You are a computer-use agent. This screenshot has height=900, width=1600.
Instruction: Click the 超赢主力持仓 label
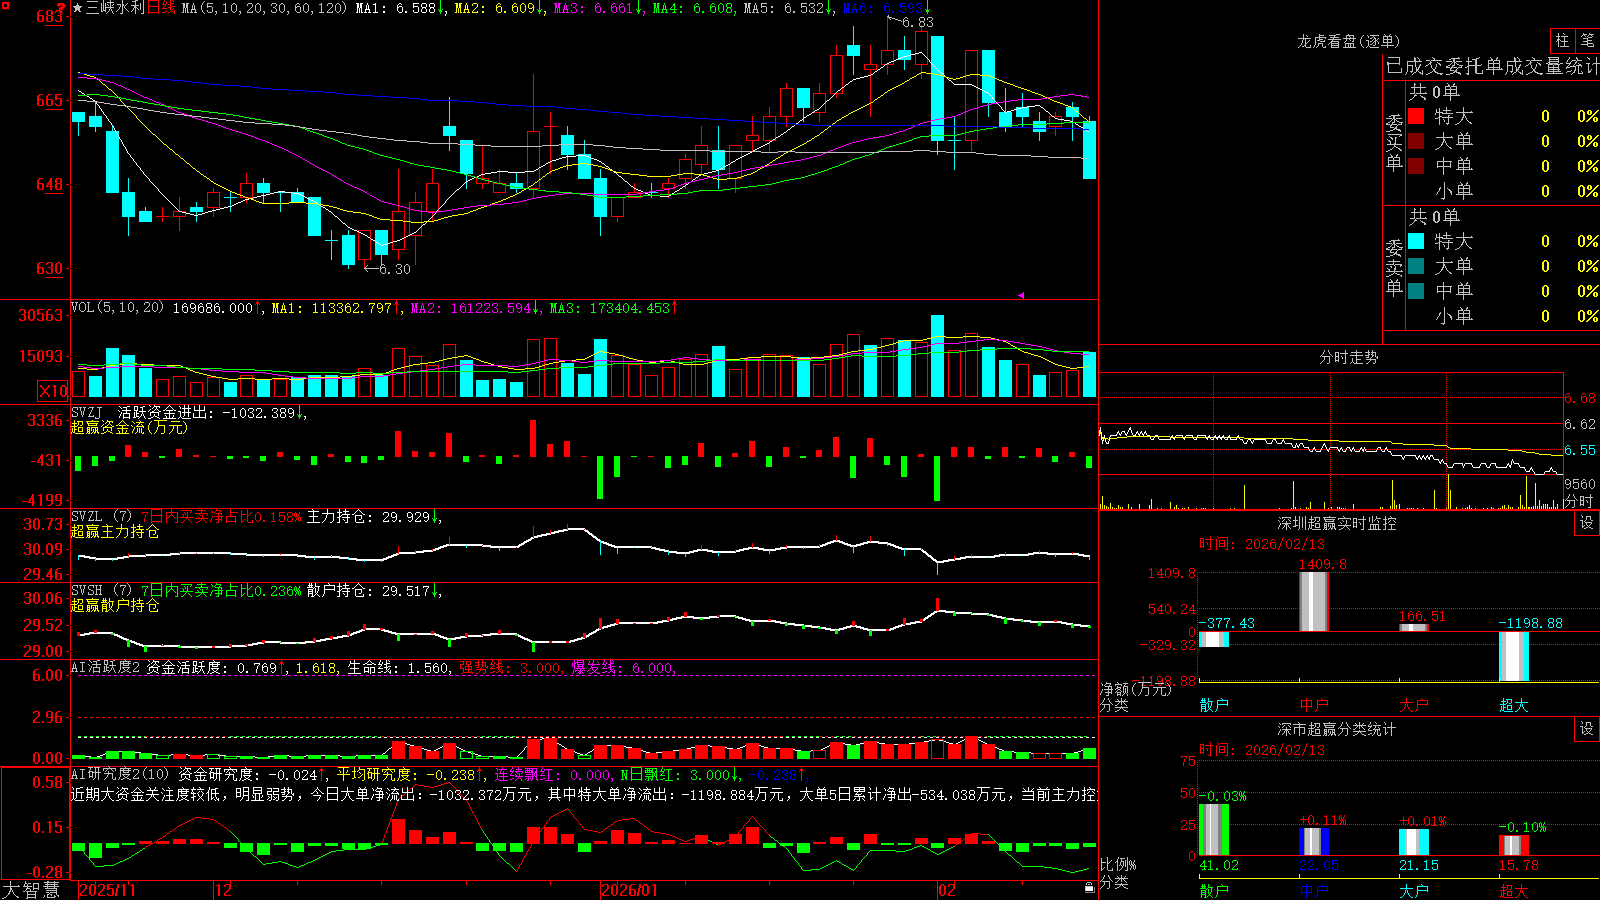115,532
